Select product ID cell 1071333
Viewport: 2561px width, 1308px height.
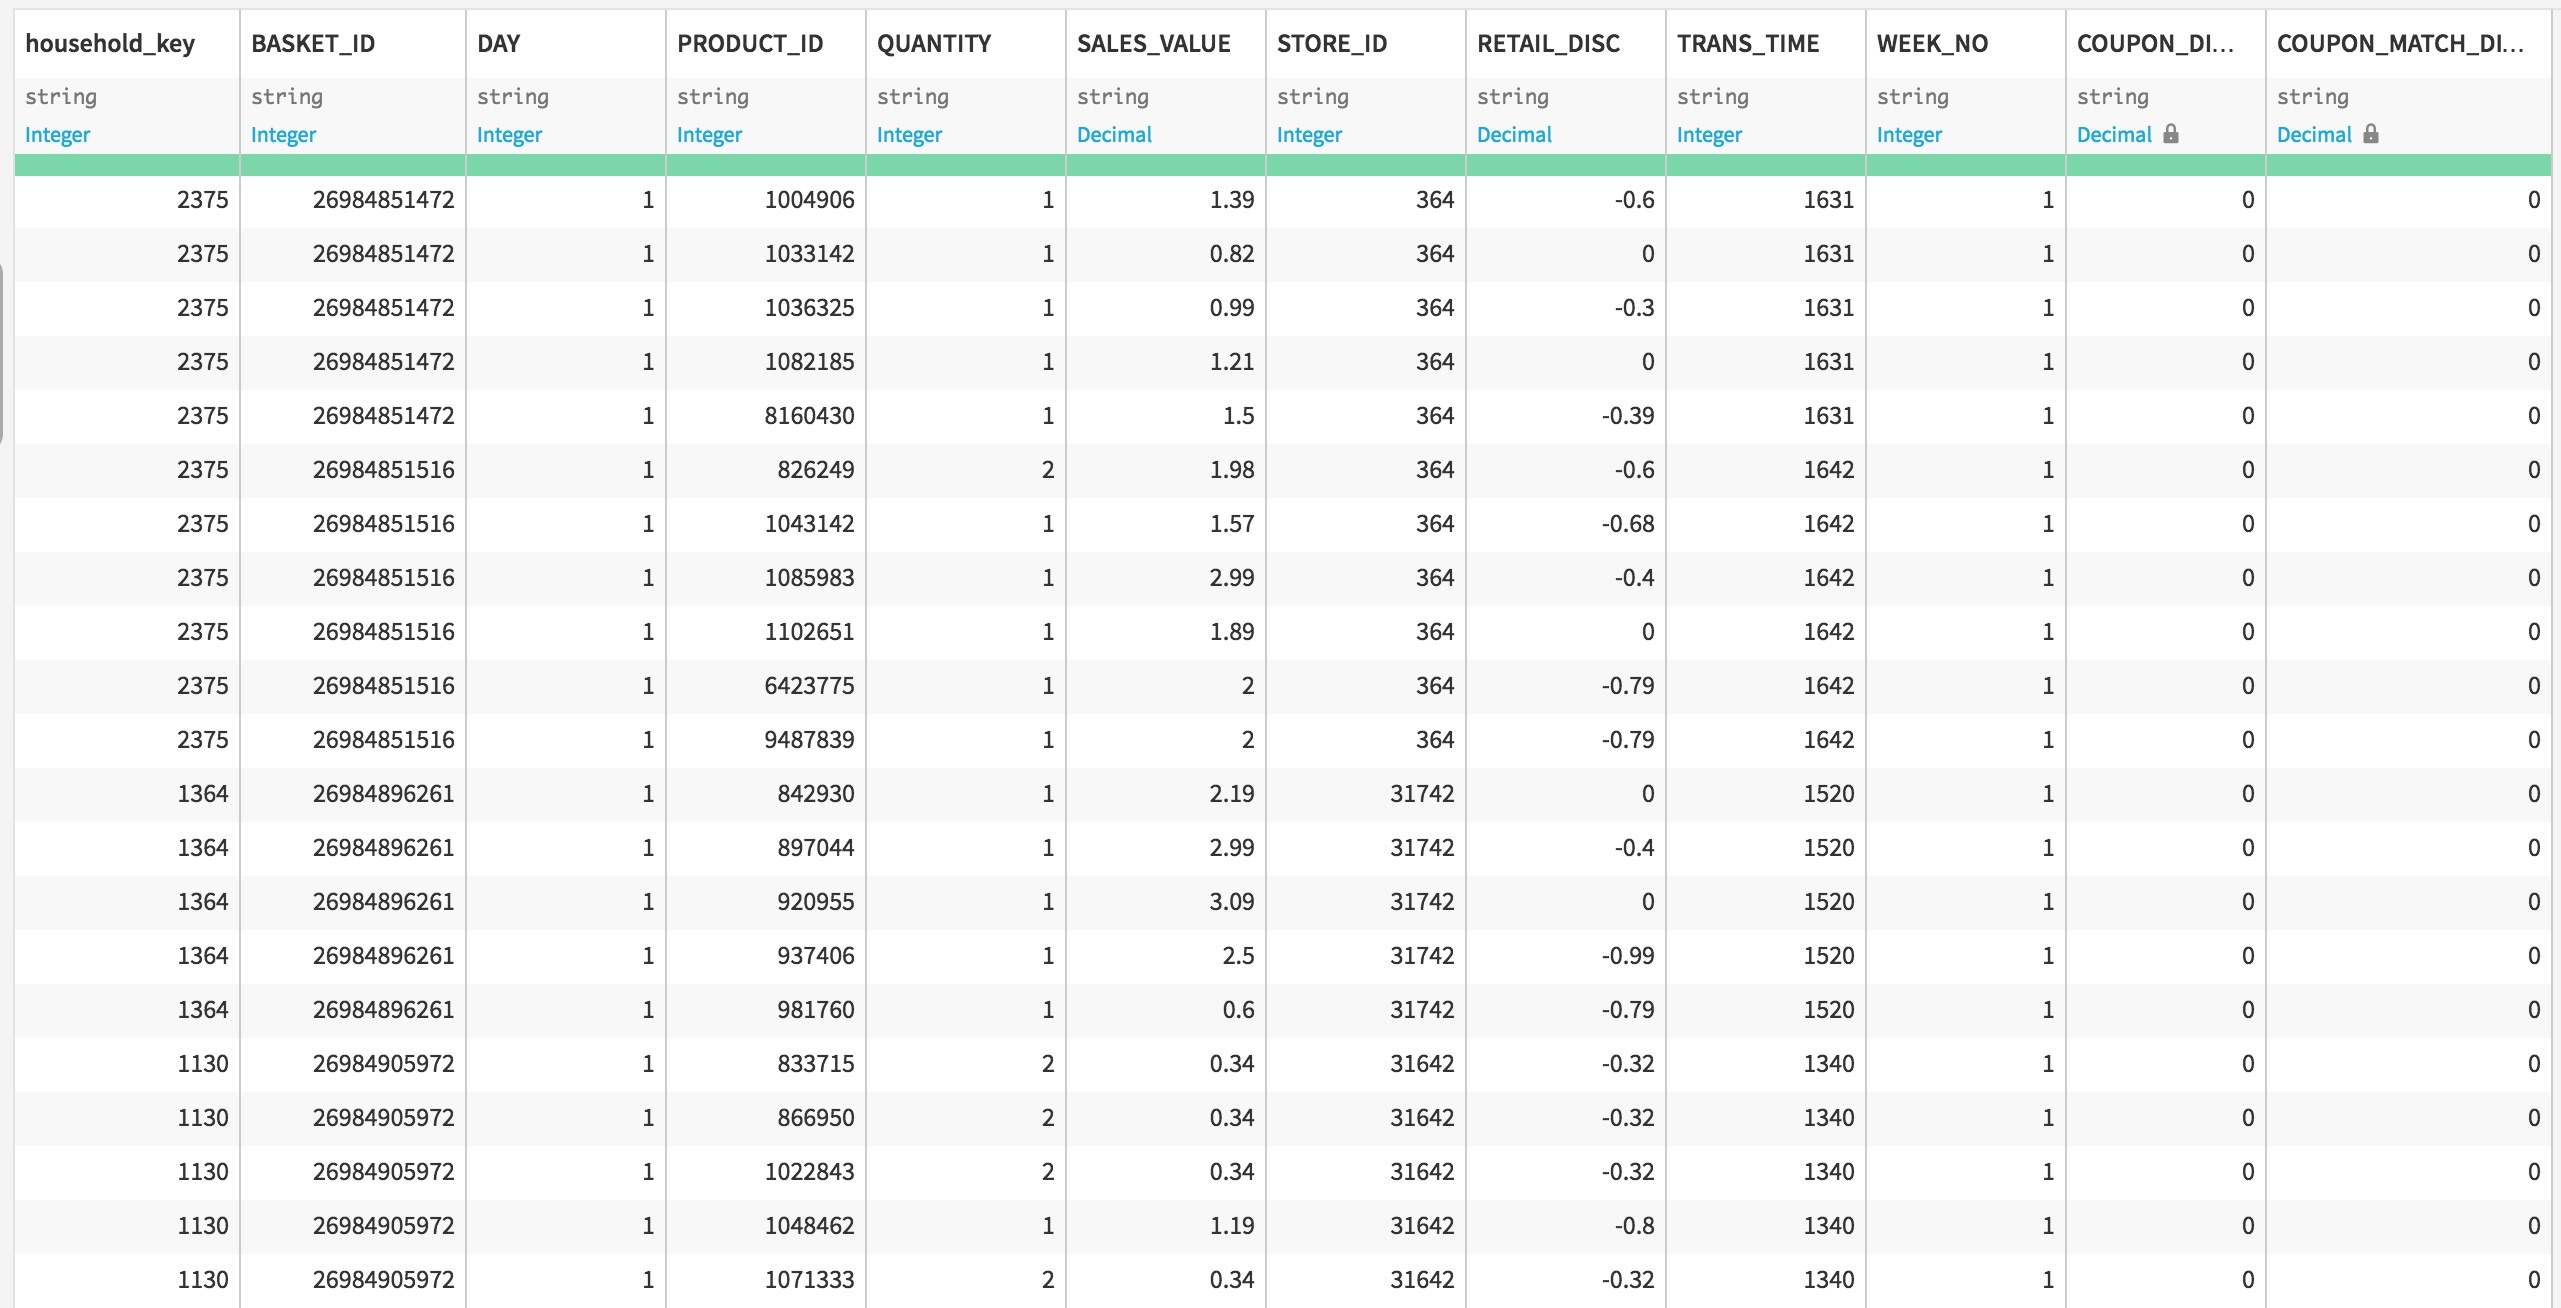[766, 1280]
